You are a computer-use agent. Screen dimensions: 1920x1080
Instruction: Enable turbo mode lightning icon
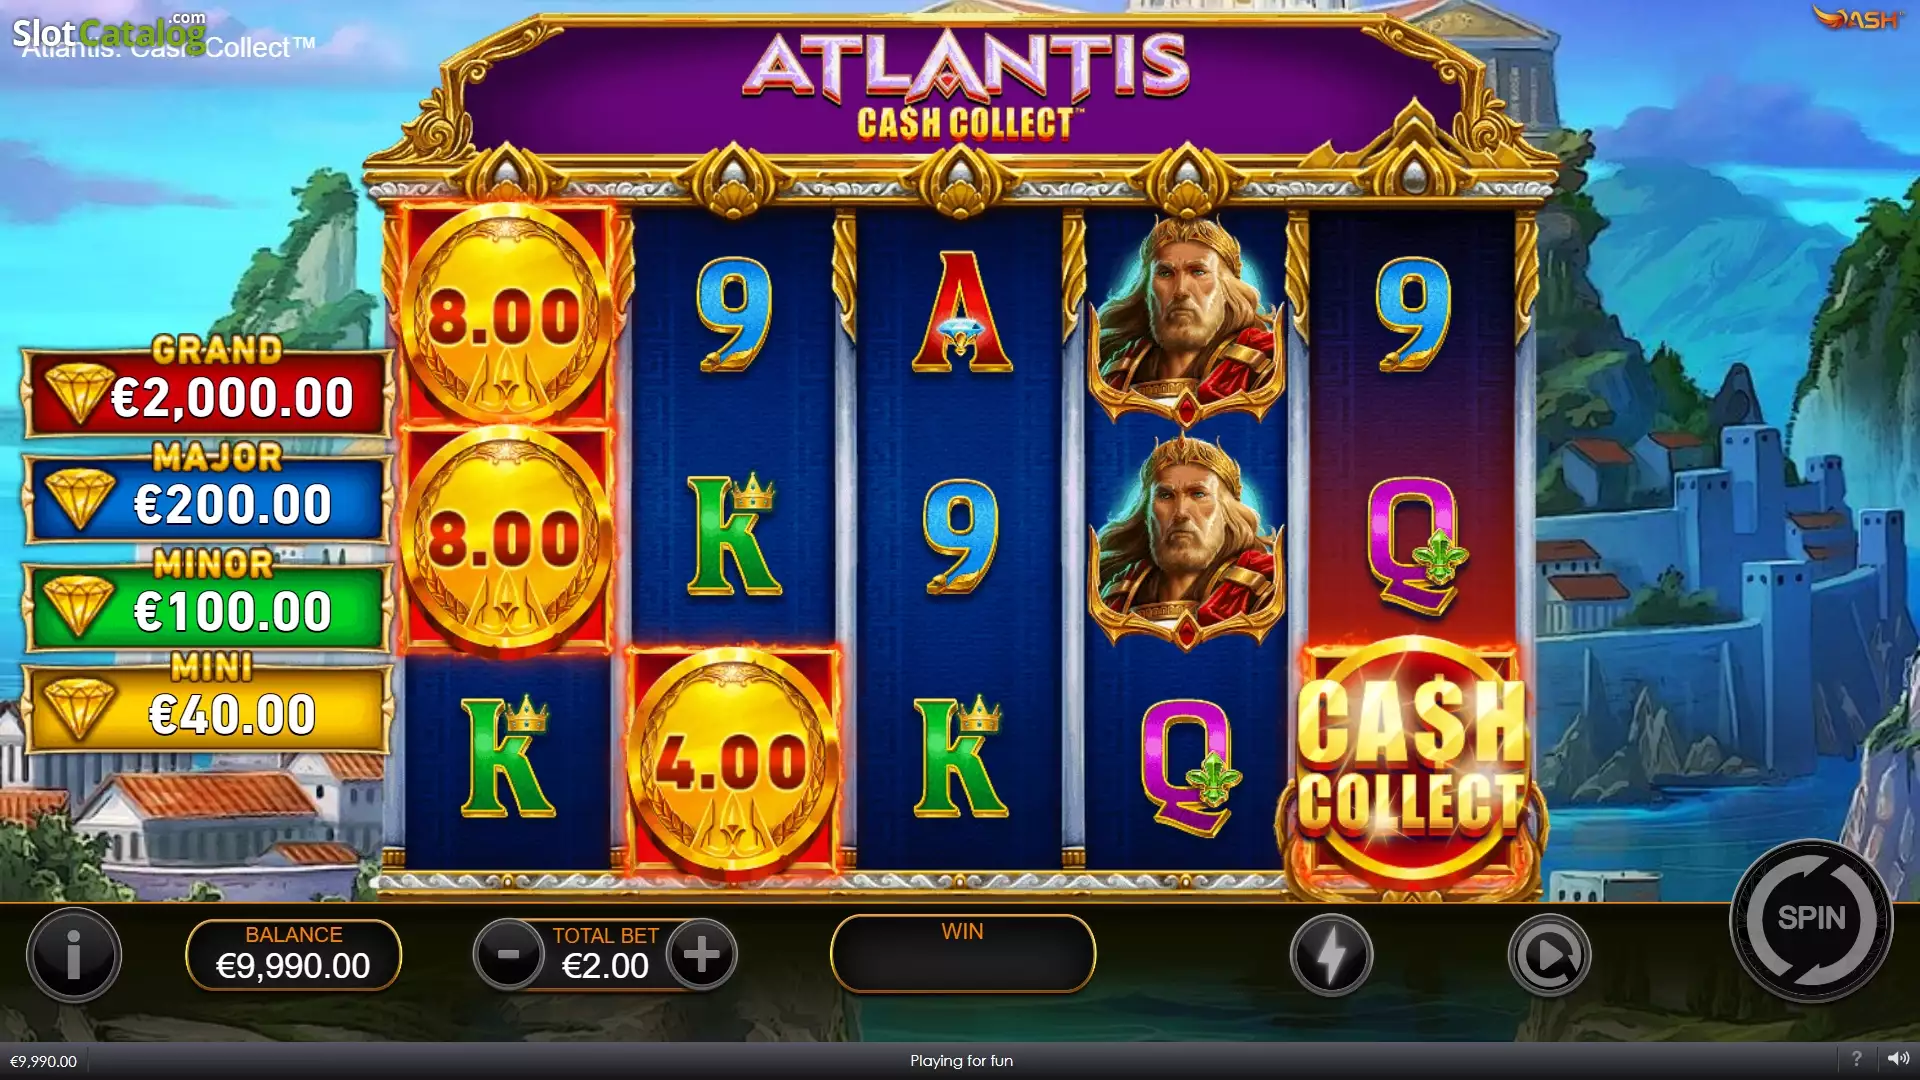pyautogui.click(x=1331, y=955)
